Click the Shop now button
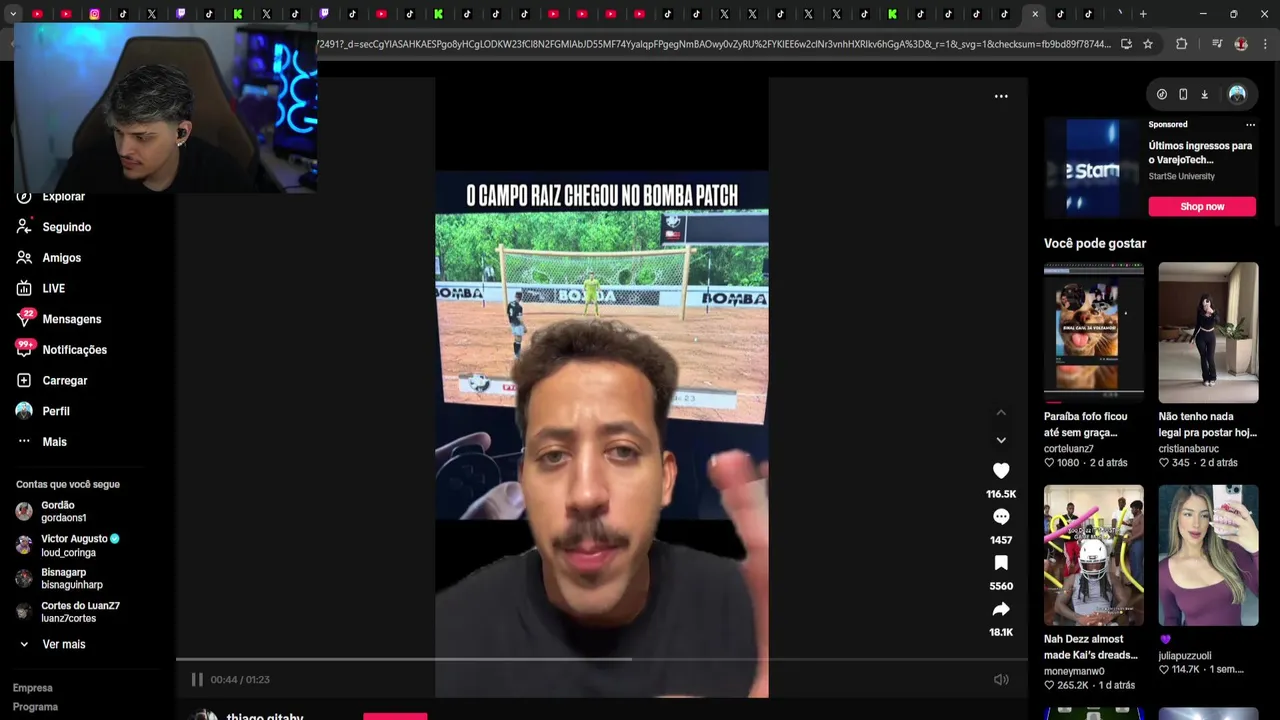The height and width of the screenshot is (720, 1280). 1202,206
